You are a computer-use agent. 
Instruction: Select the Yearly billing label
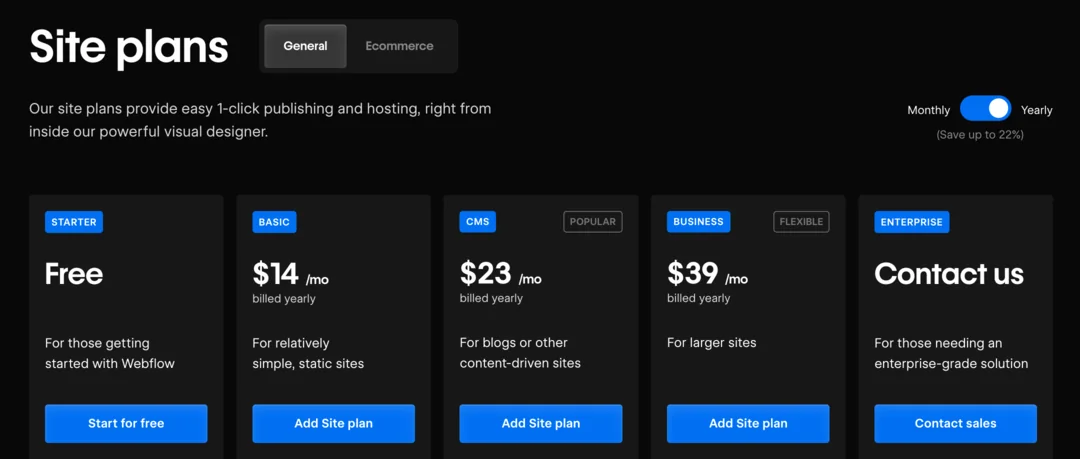coord(1037,110)
